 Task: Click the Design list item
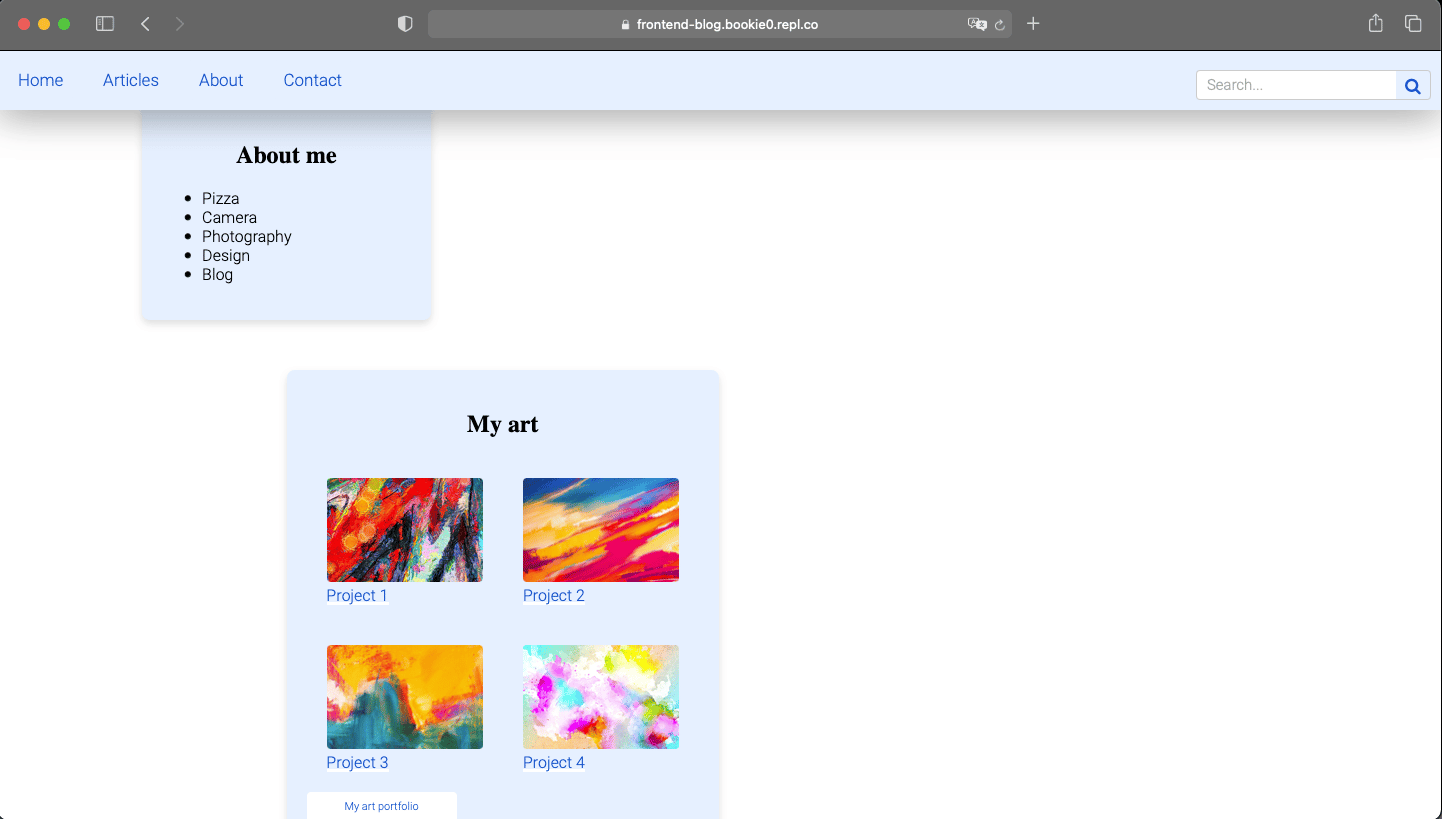[226, 256]
